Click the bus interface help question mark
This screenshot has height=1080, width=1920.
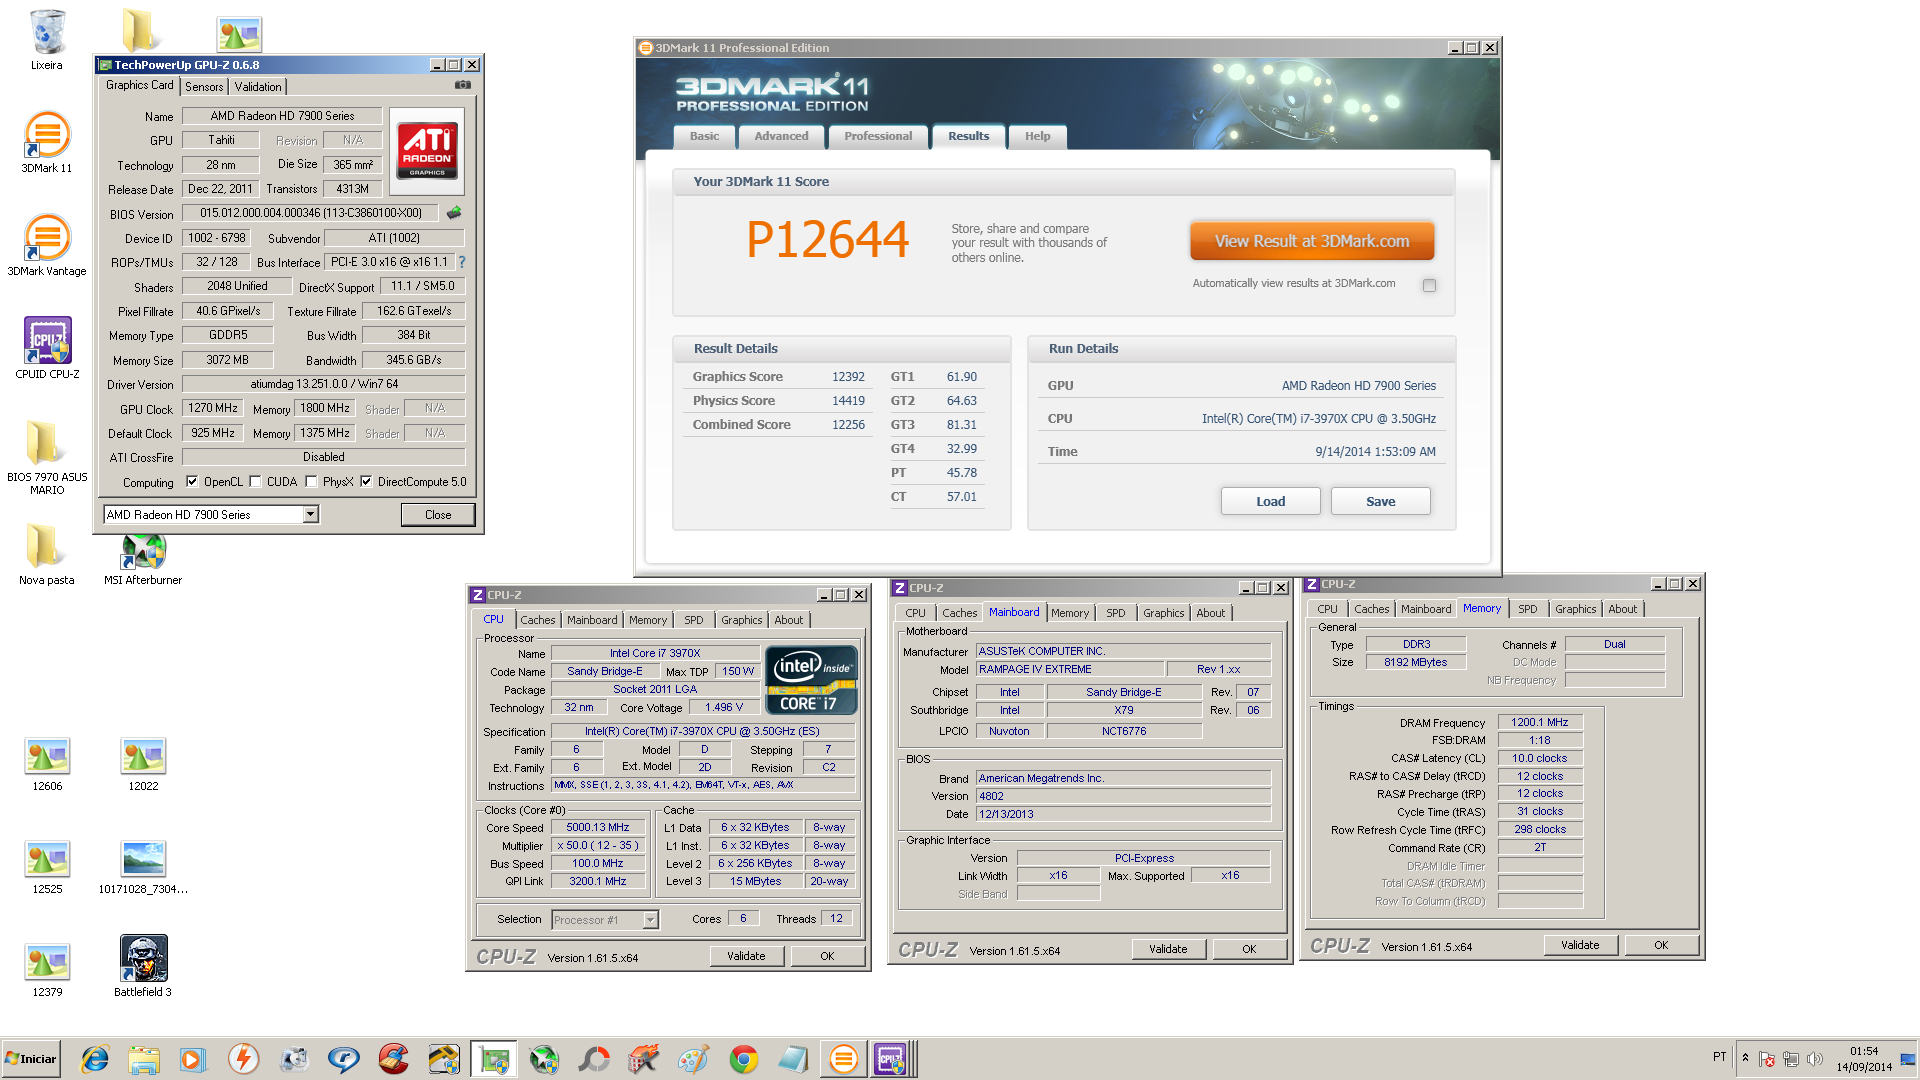[x=462, y=262]
